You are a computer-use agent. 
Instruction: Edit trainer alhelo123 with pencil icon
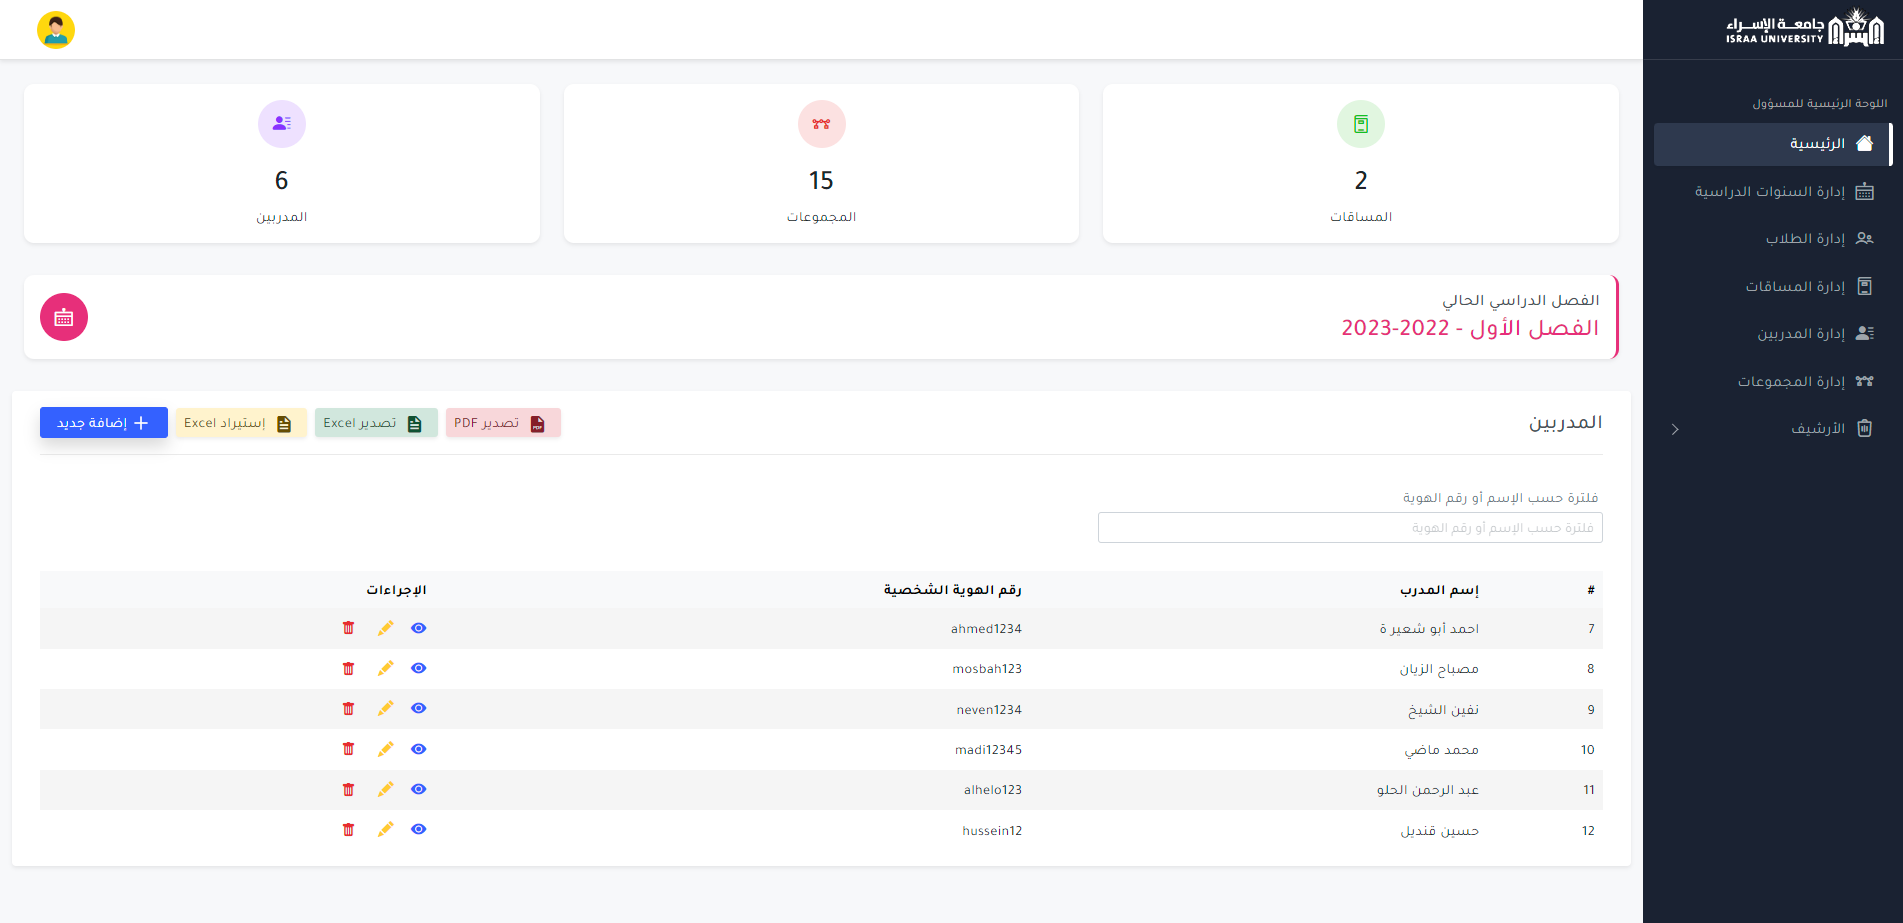[385, 789]
